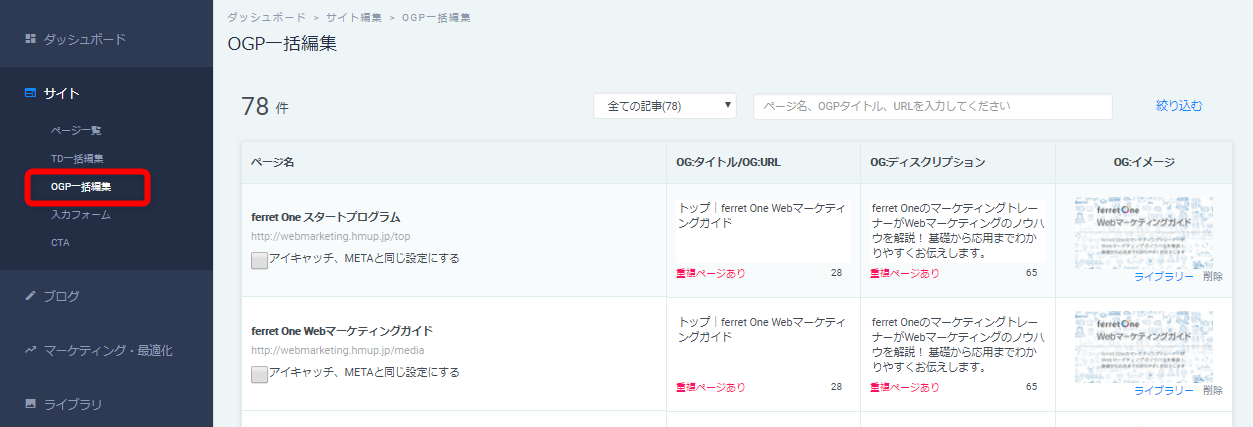This screenshot has width=1253, height=427.
Task: Expand the マーケティング・最適化 sidebar section
Action: click(x=106, y=350)
